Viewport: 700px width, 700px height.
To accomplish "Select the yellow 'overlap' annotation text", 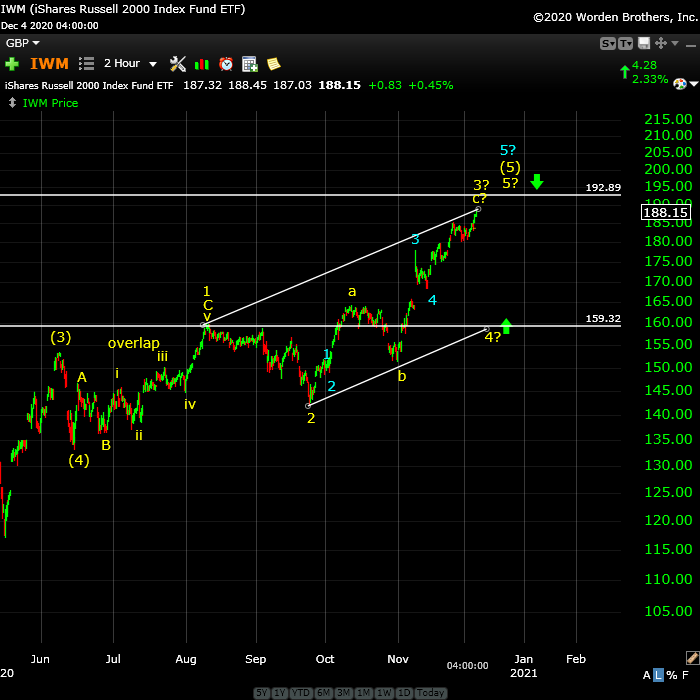I will 133,343.
